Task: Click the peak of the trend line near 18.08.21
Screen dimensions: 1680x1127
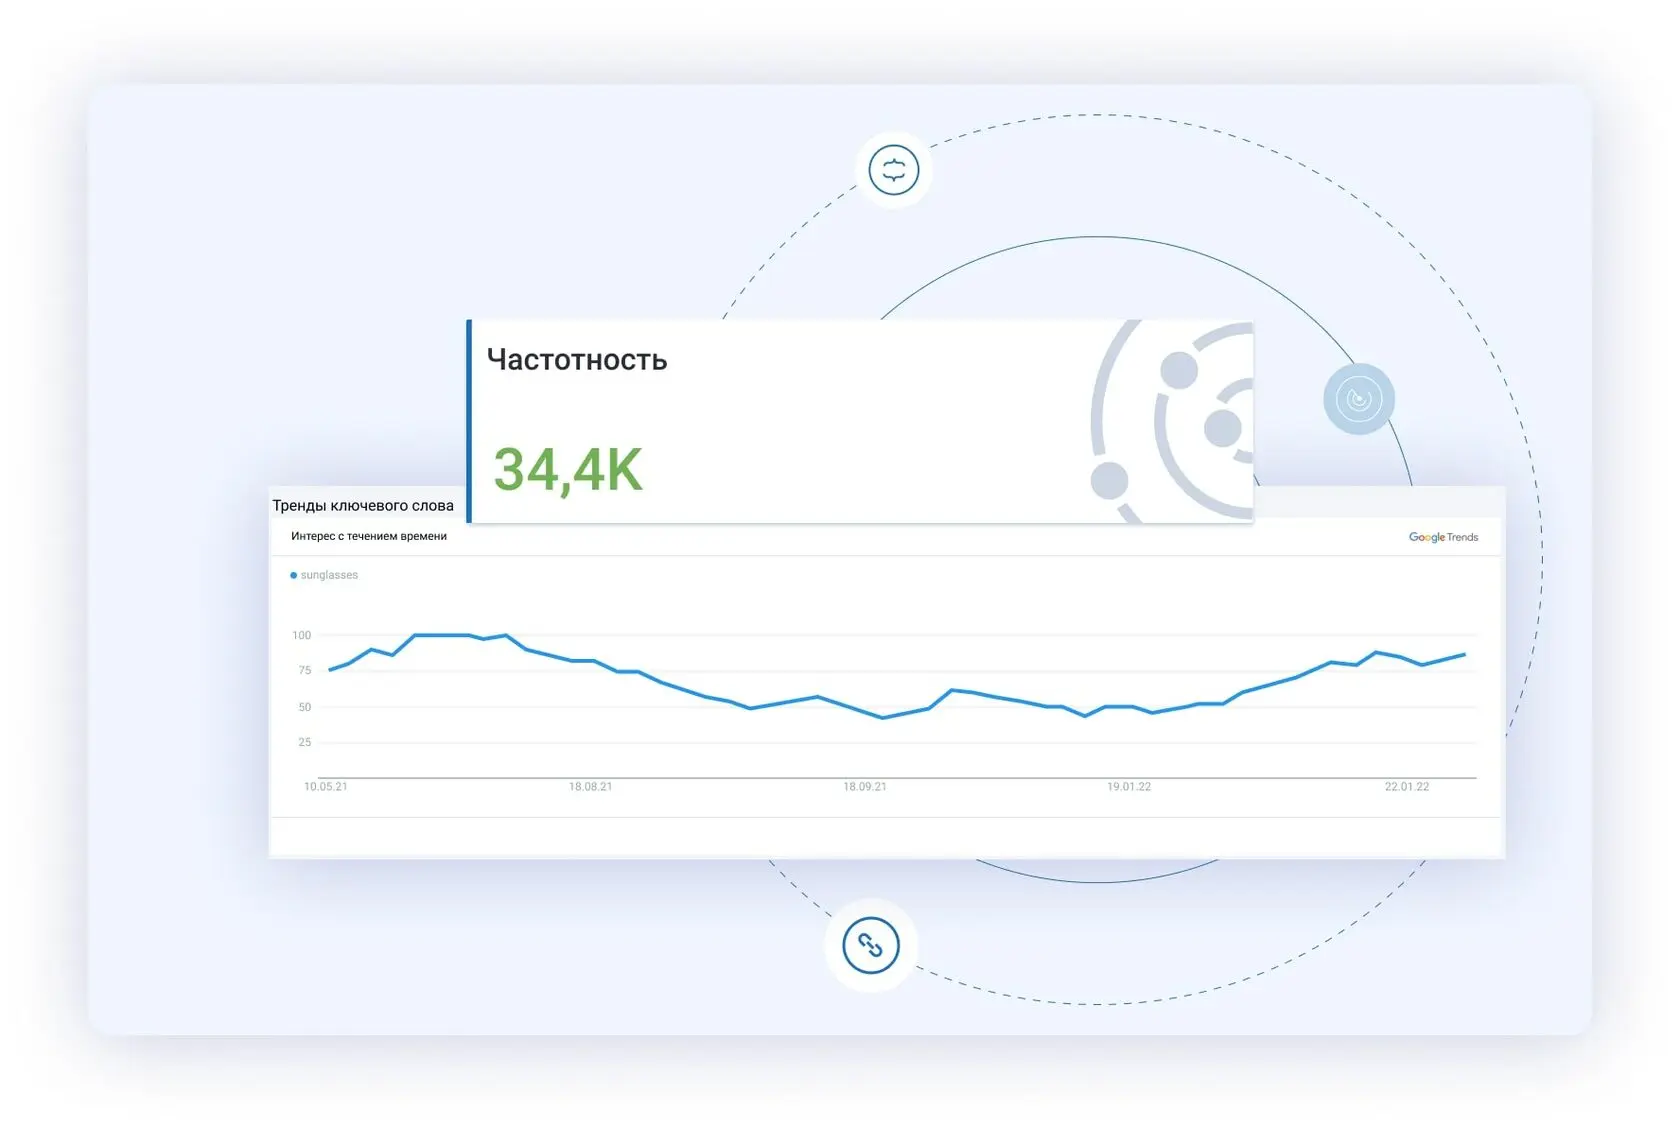Action: [505, 636]
